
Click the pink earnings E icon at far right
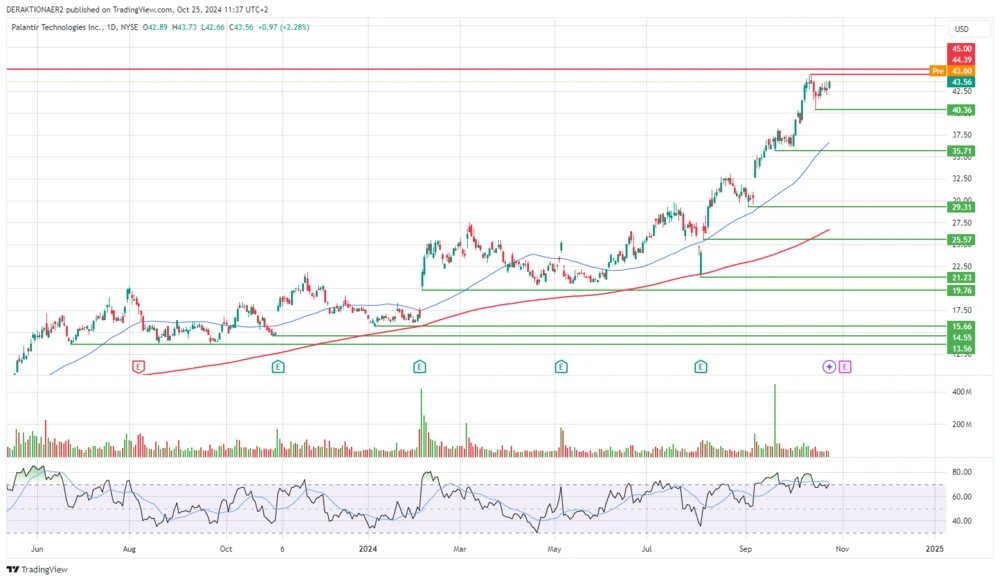[x=845, y=367]
